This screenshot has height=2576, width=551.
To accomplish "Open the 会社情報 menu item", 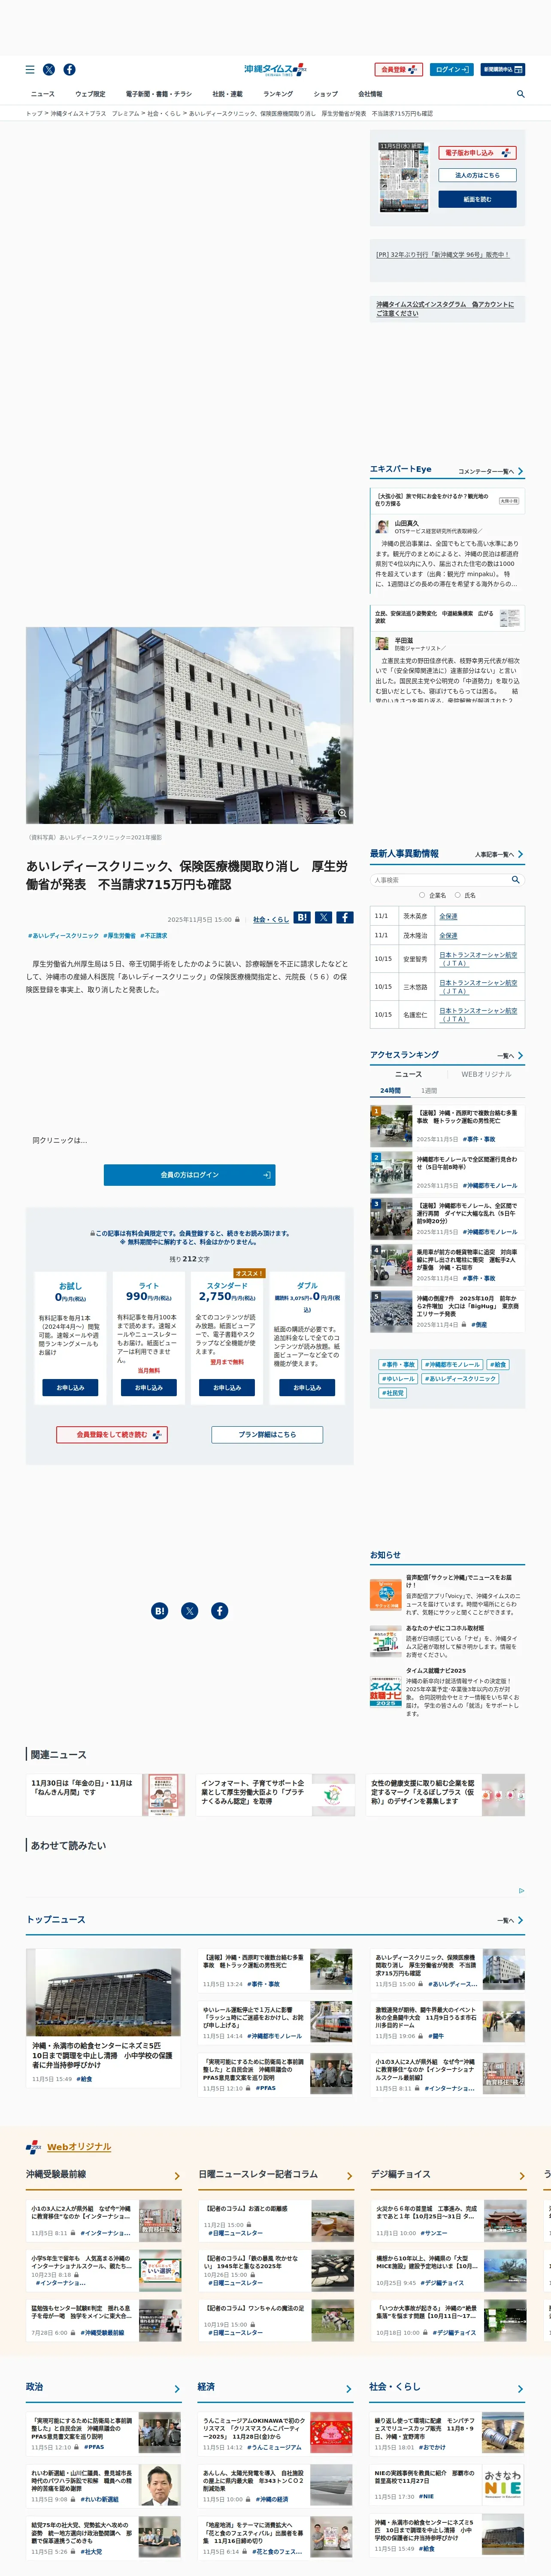I will point(370,94).
